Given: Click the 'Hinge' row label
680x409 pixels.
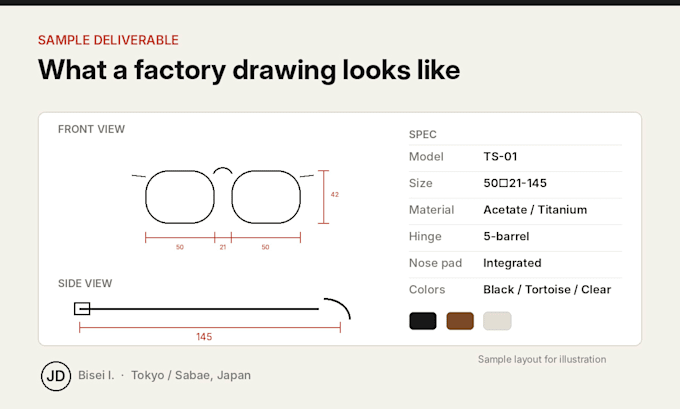Looking at the screenshot, I should [425, 236].
